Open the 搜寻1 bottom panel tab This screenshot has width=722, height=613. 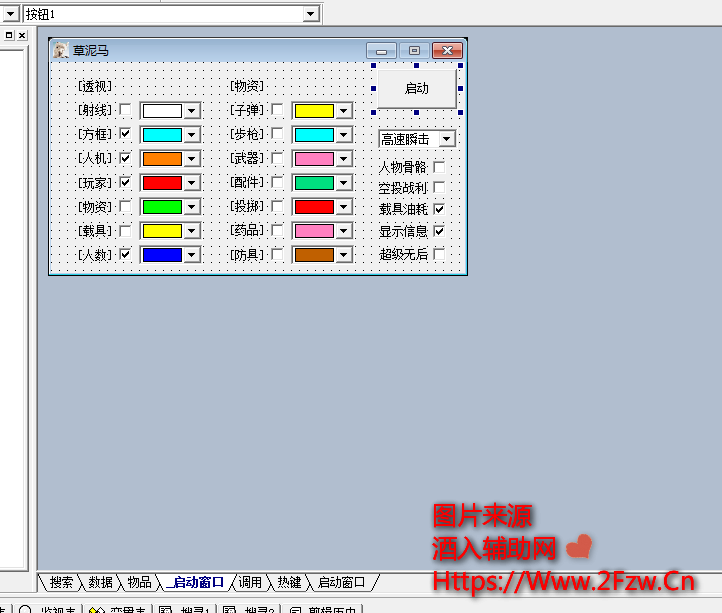click(185, 609)
